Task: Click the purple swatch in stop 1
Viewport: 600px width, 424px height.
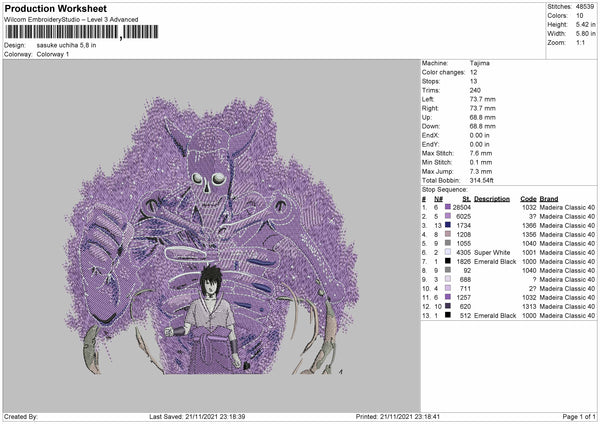Action: click(x=448, y=207)
